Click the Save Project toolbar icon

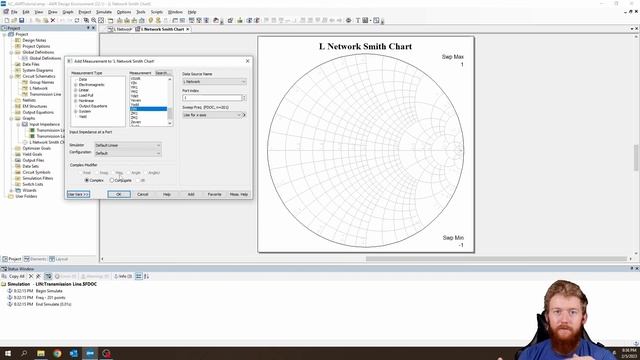pos(22,20)
